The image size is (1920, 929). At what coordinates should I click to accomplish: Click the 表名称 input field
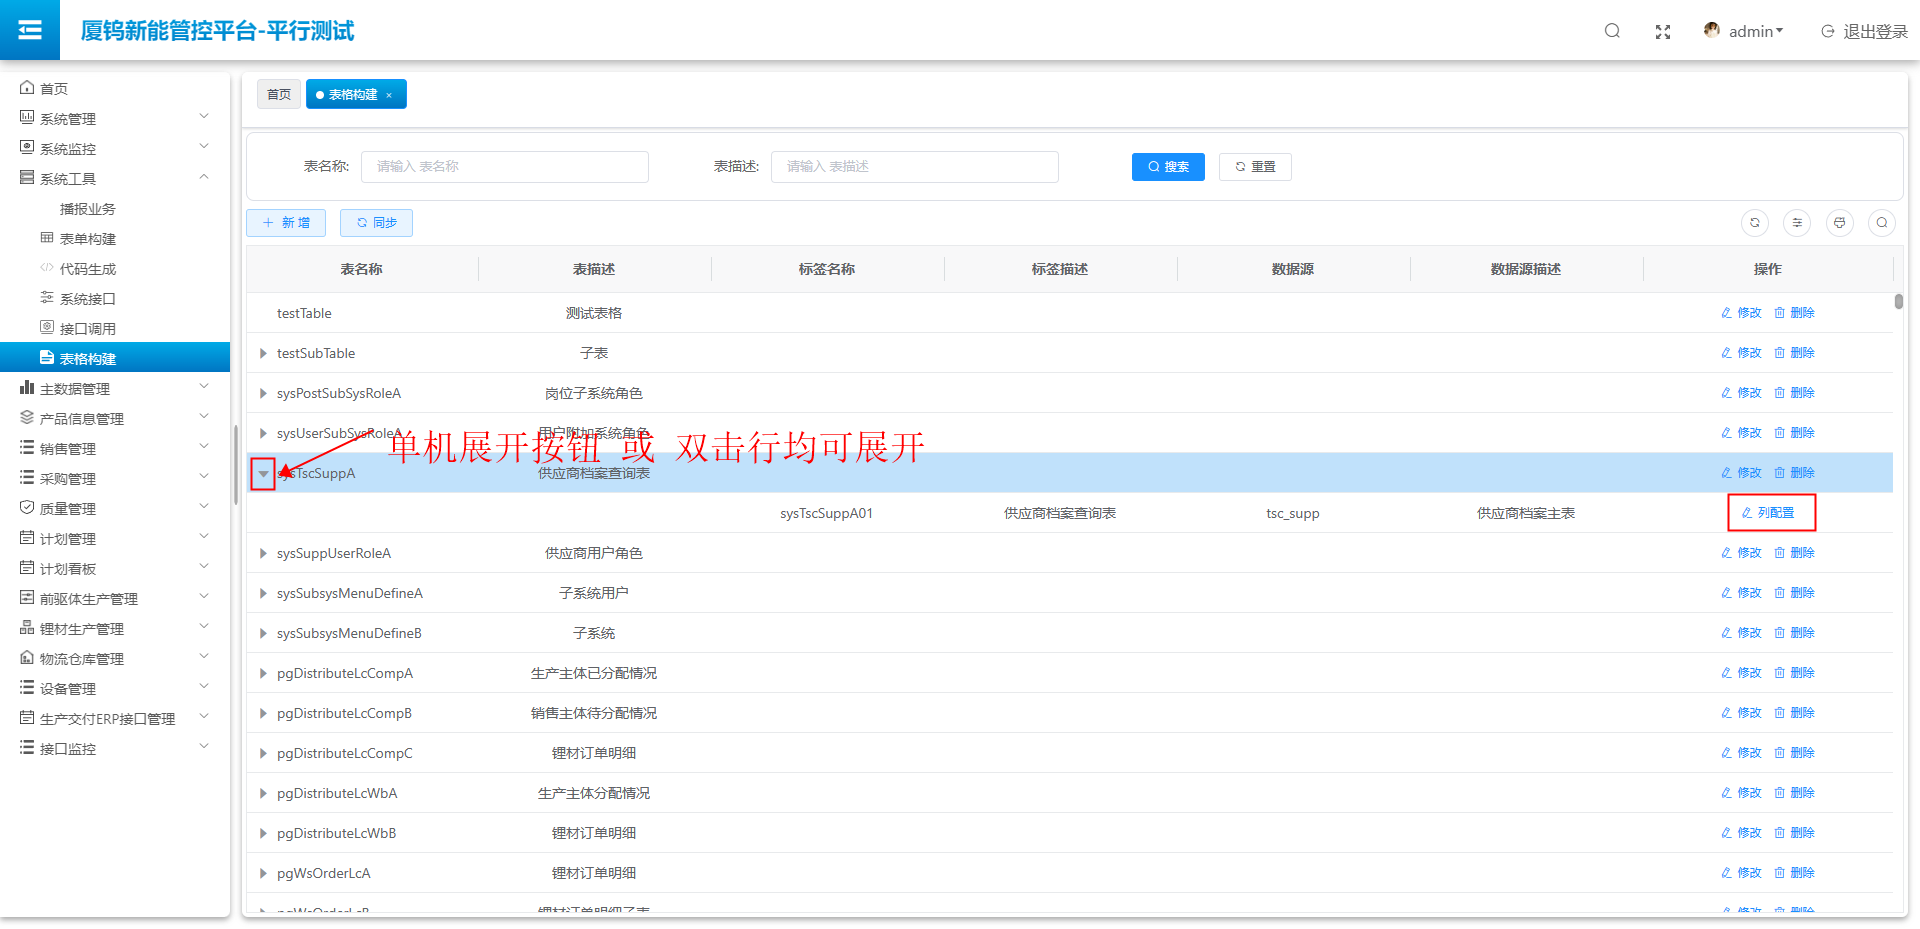[x=504, y=167]
